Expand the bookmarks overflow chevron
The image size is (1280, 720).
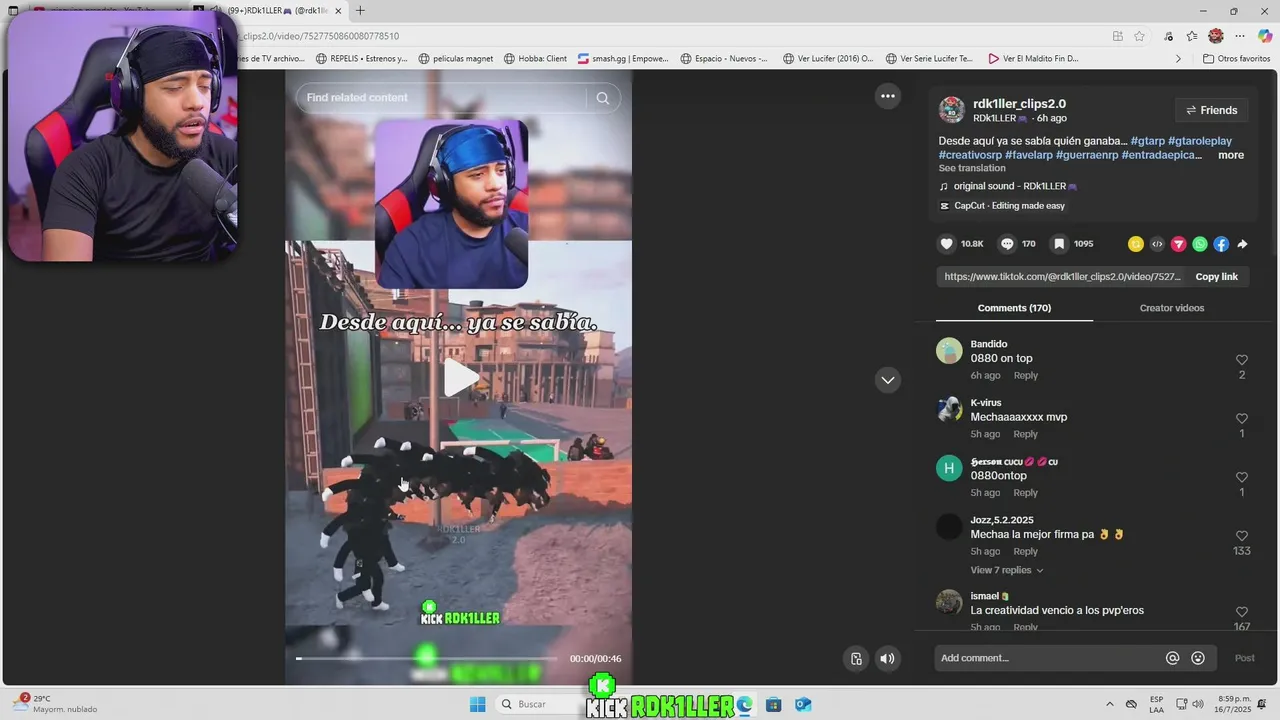1178,59
